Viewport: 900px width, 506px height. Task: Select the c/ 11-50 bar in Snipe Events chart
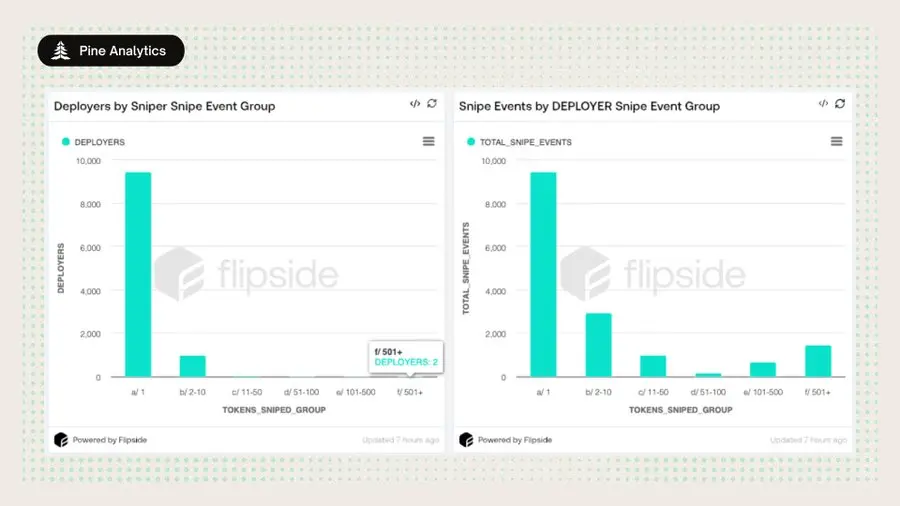653,366
